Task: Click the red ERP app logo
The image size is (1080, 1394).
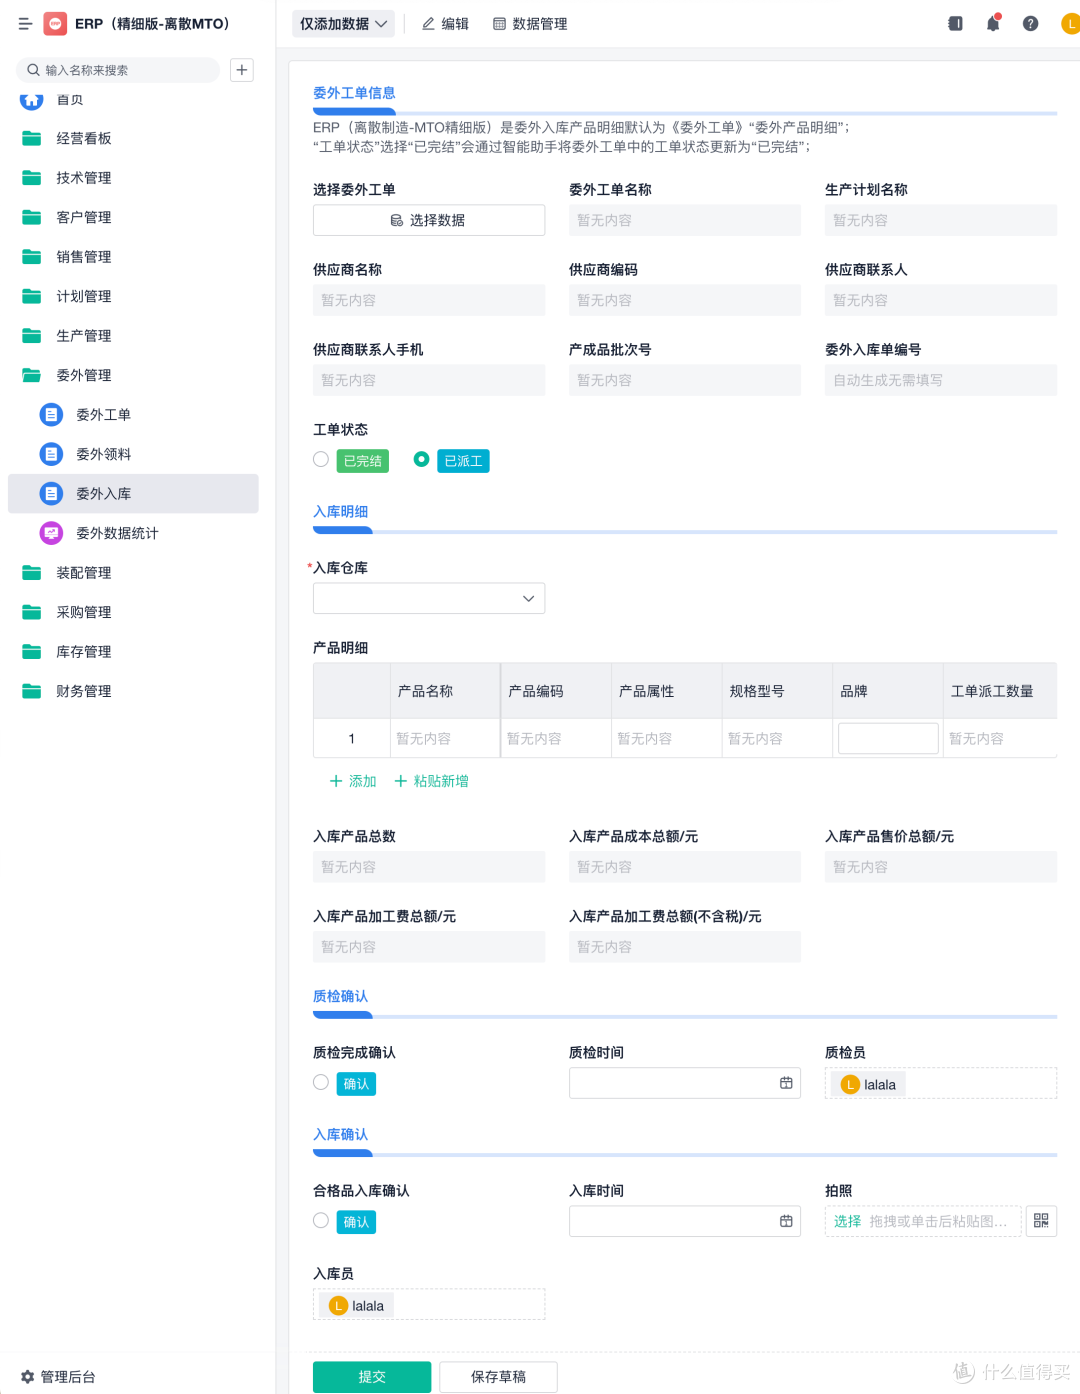Action: 55,24
